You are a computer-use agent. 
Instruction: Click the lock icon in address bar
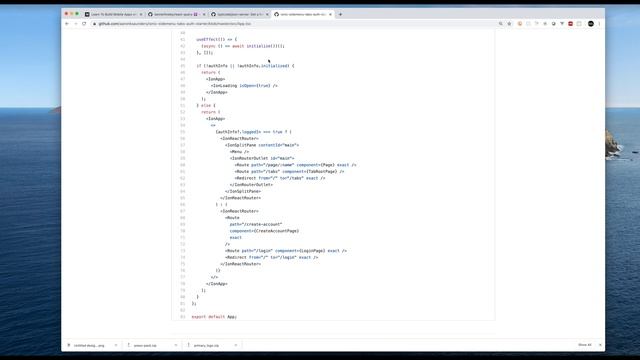94,24
